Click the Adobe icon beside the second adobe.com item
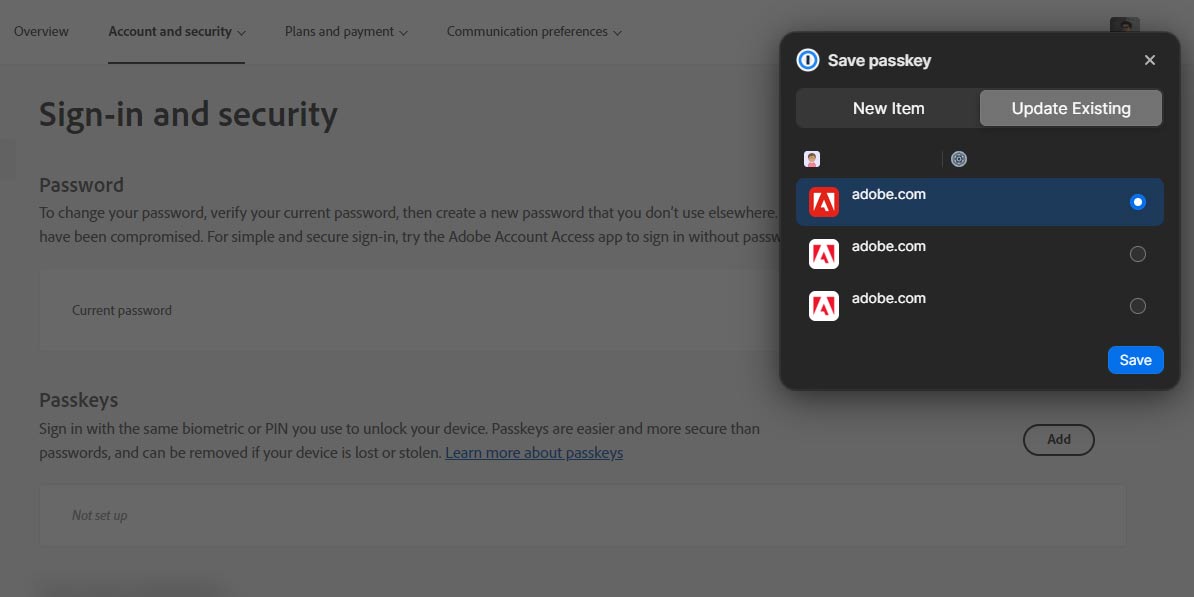The height and width of the screenshot is (597, 1194). 823,254
